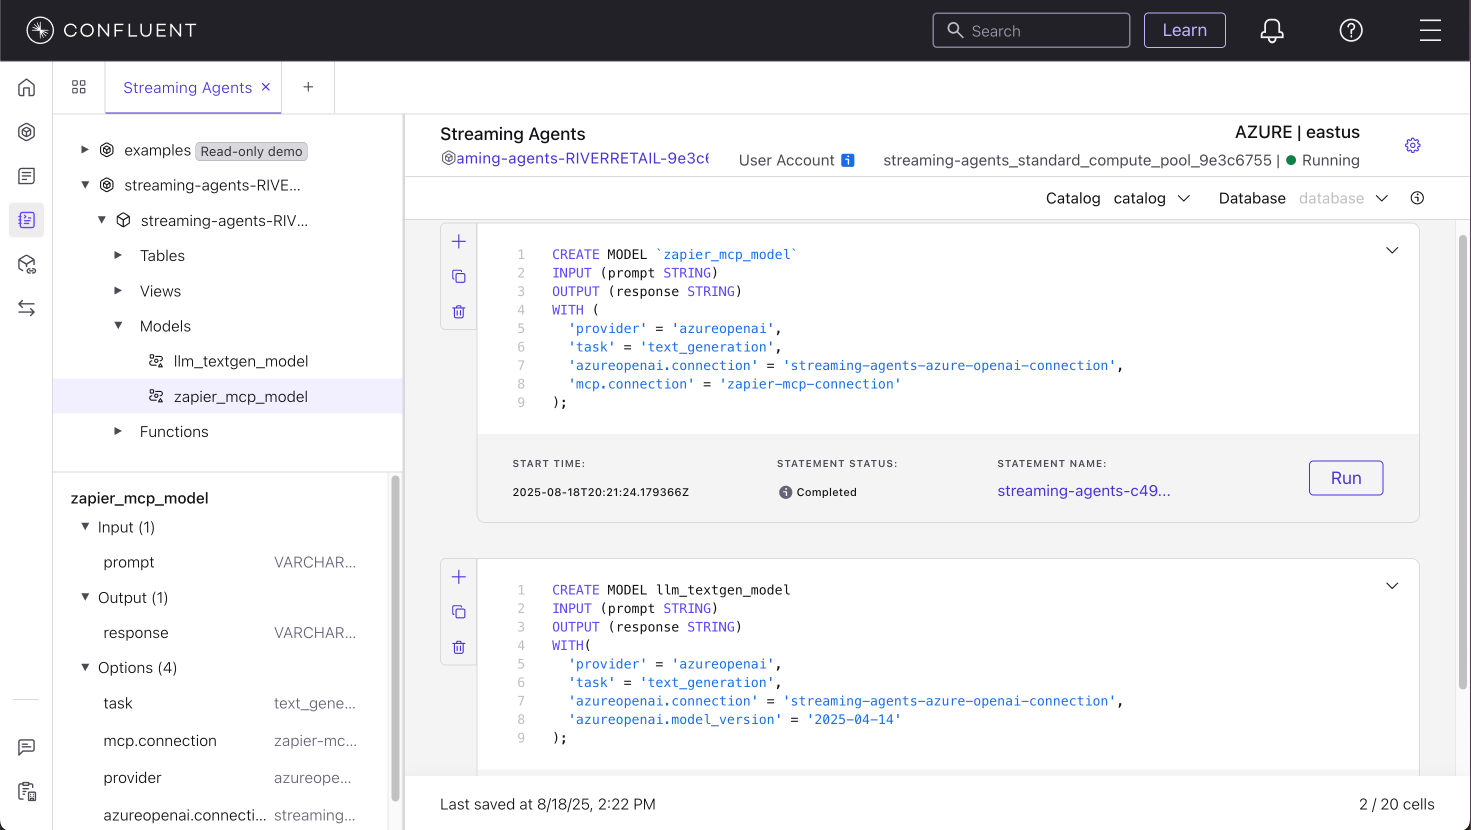Open the Catalog dropdown
The image size is (1471, 830).
1151,198
